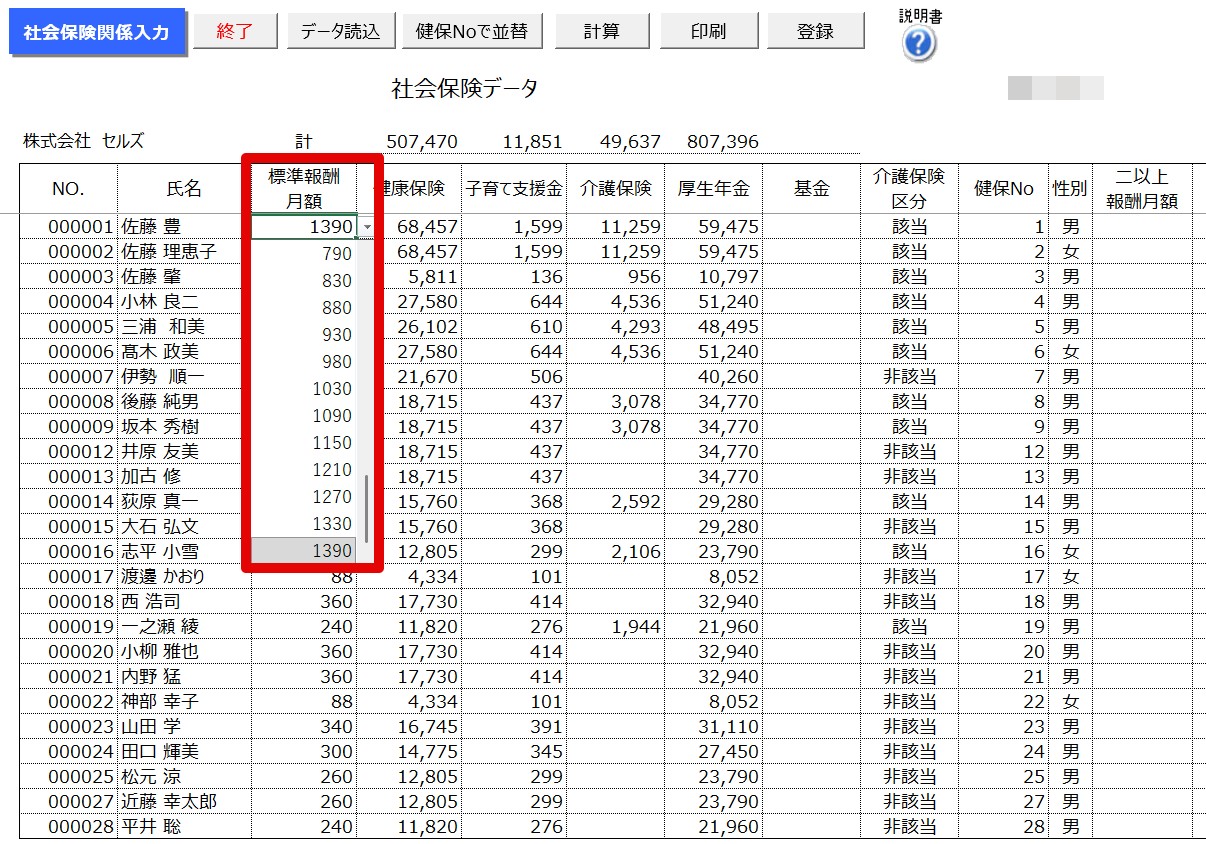Click the 性別 cell for 髙木 政美
The width and height of the screenshot is (1206, 844).
coord(1071,352)
